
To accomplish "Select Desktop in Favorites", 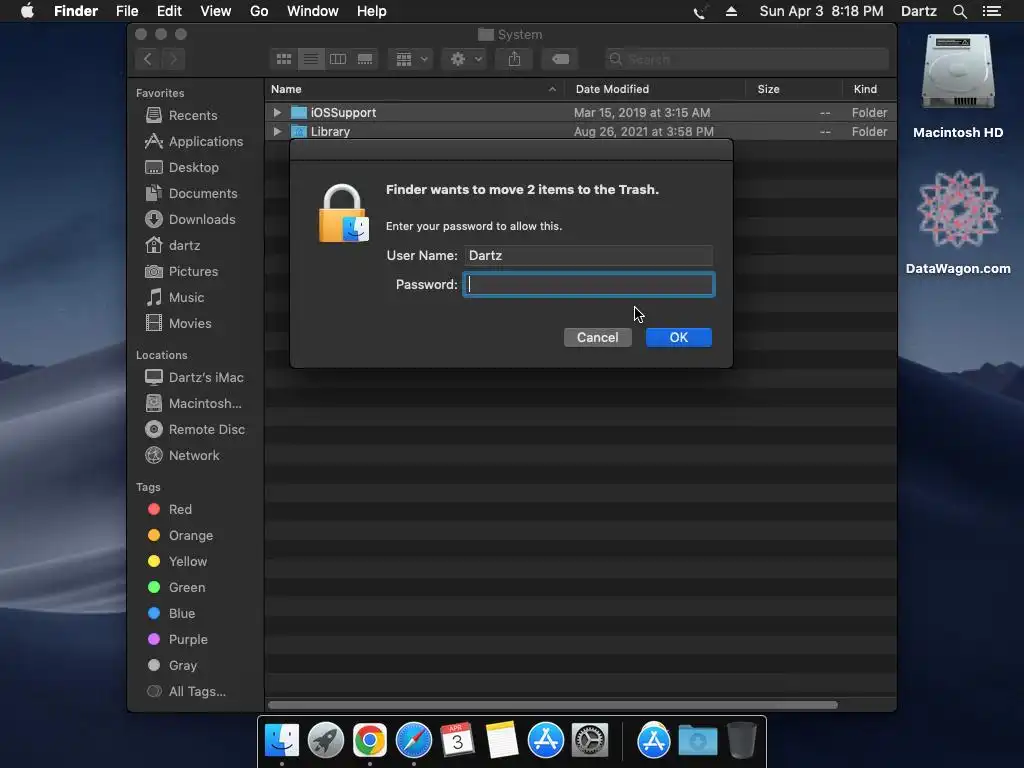I will 182,167.
